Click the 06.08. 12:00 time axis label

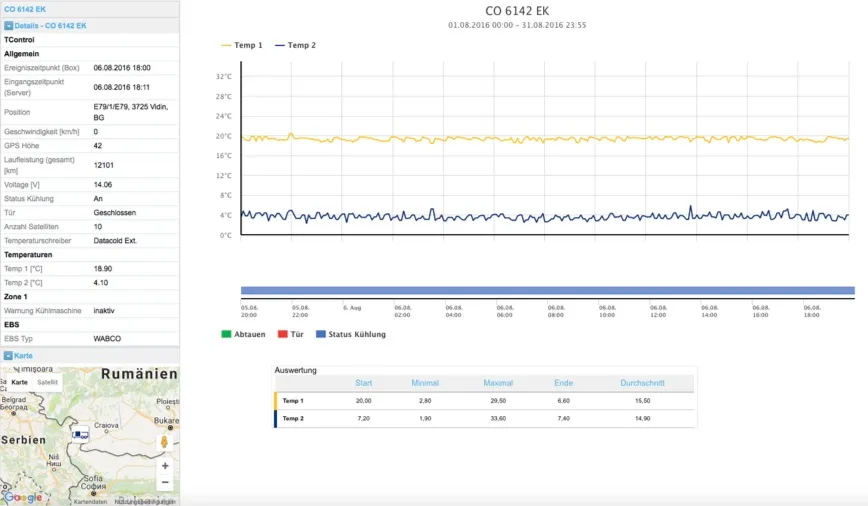tap(658, 311)
